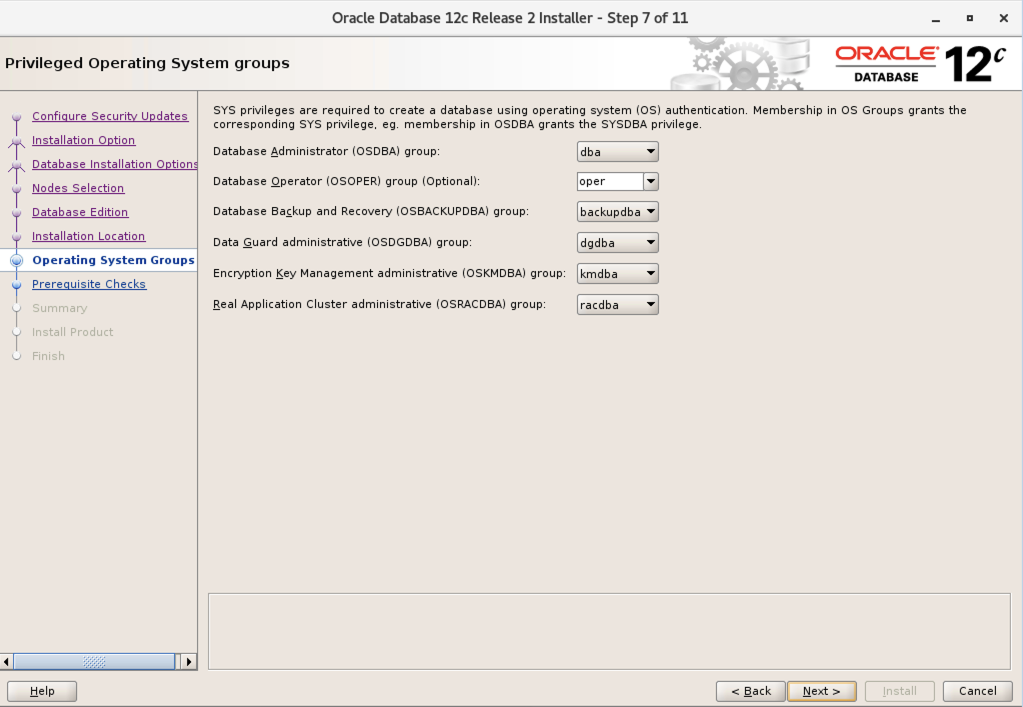Click the Database Installation Options step marker icon
The width and height of the screenshot is (1023, 707).
tap(17, 165)
